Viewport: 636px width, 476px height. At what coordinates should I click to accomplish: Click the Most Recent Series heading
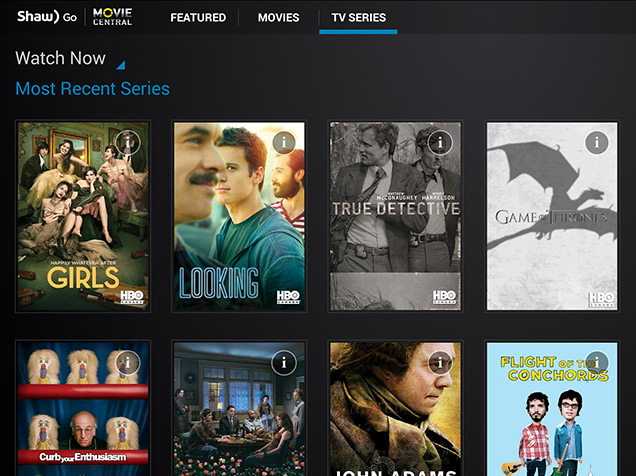pyautogui.click(x=92, y=88)
